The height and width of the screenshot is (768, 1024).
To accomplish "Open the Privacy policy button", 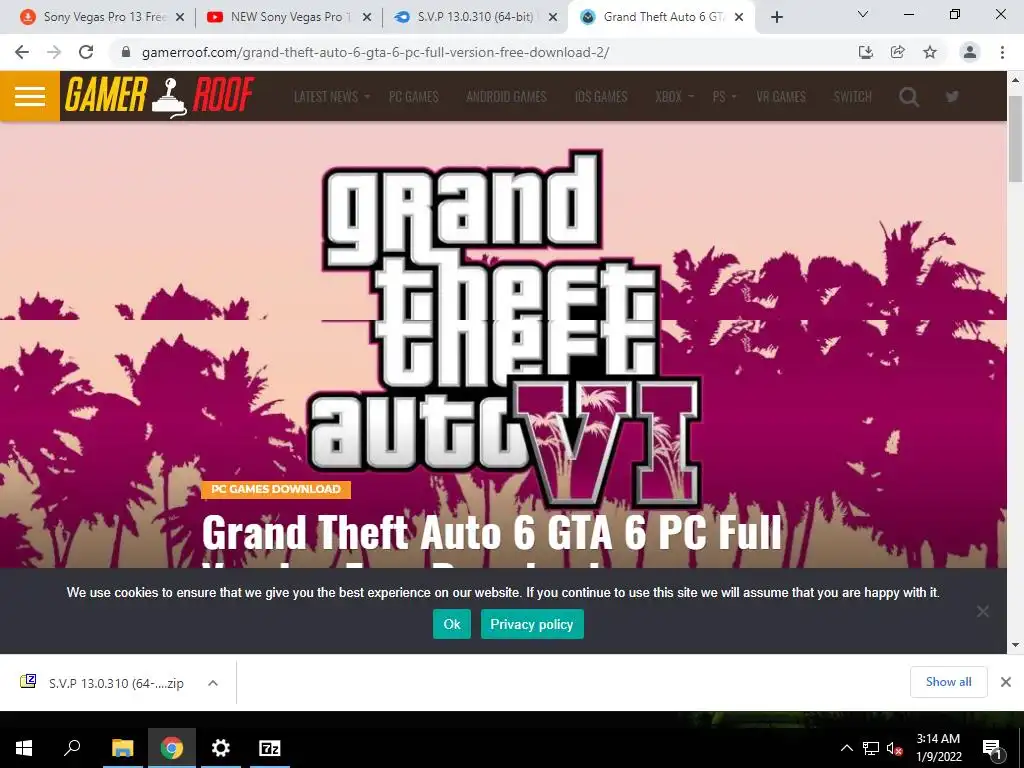I will coord(532,624).
